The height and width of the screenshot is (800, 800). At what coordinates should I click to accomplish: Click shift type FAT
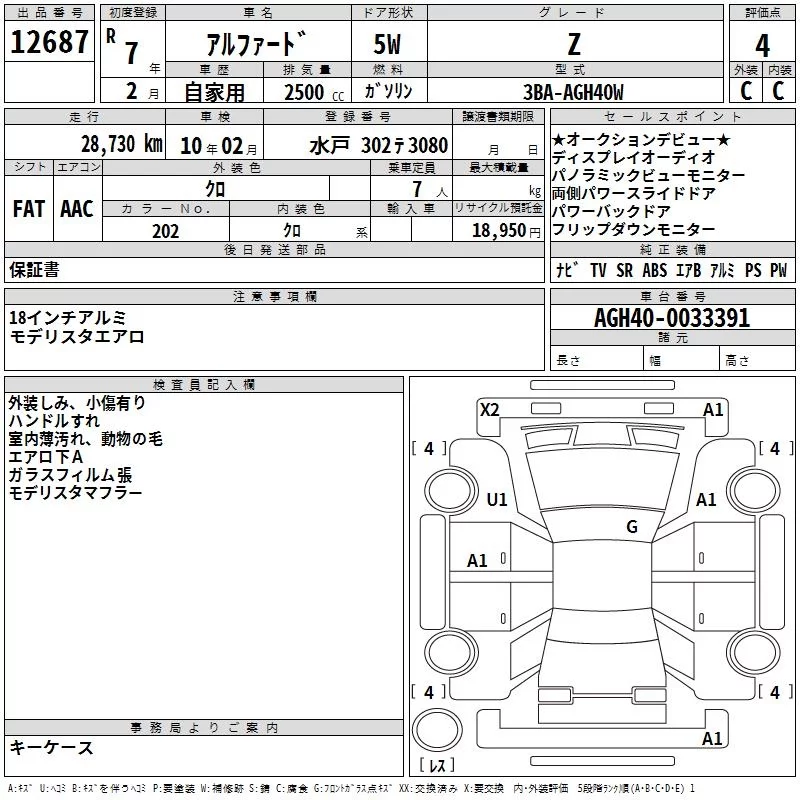point(29,209)
